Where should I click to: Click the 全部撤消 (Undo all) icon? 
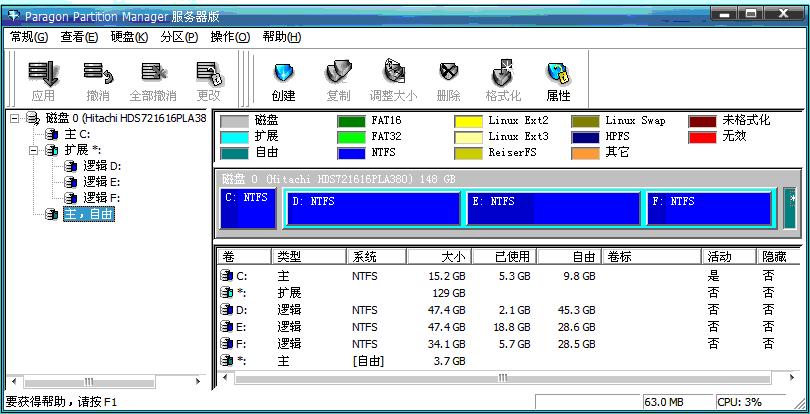point(153,73)
